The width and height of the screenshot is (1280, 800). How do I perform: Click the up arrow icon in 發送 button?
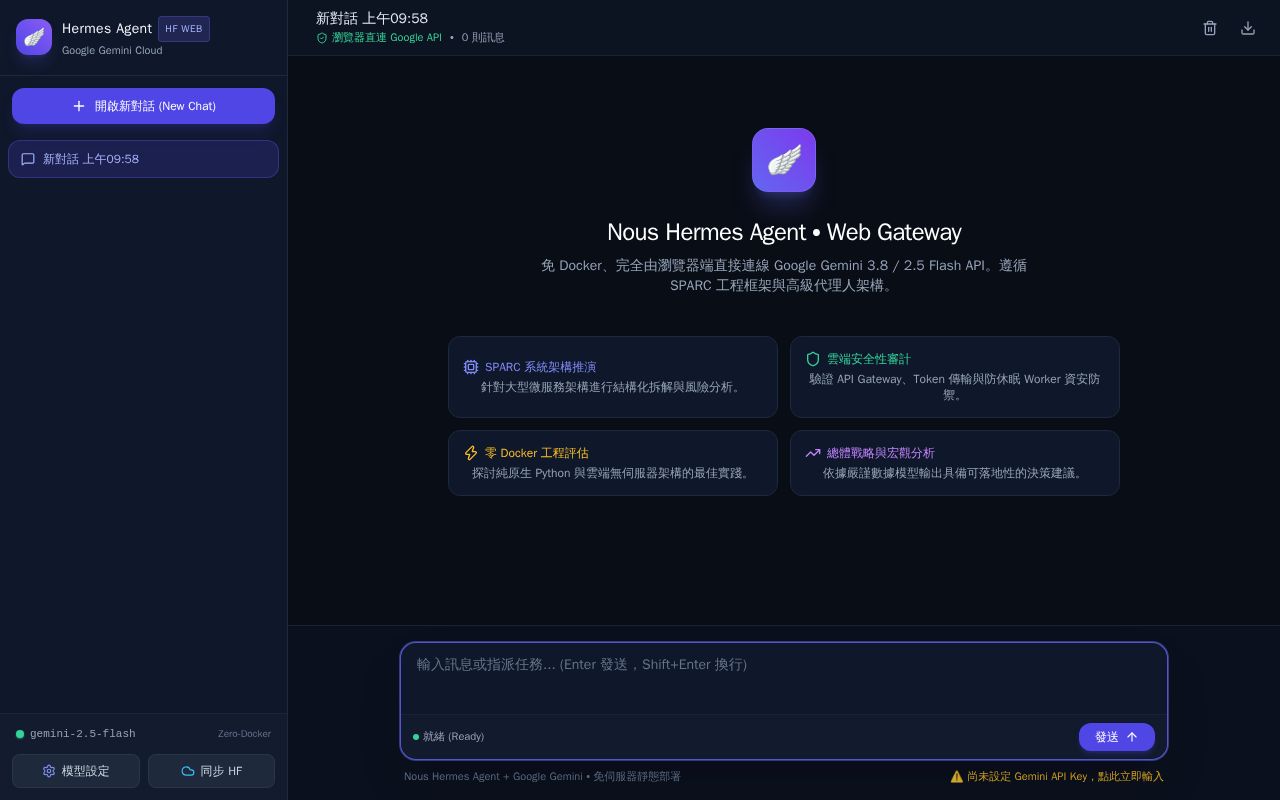(x=1132, y=737)
